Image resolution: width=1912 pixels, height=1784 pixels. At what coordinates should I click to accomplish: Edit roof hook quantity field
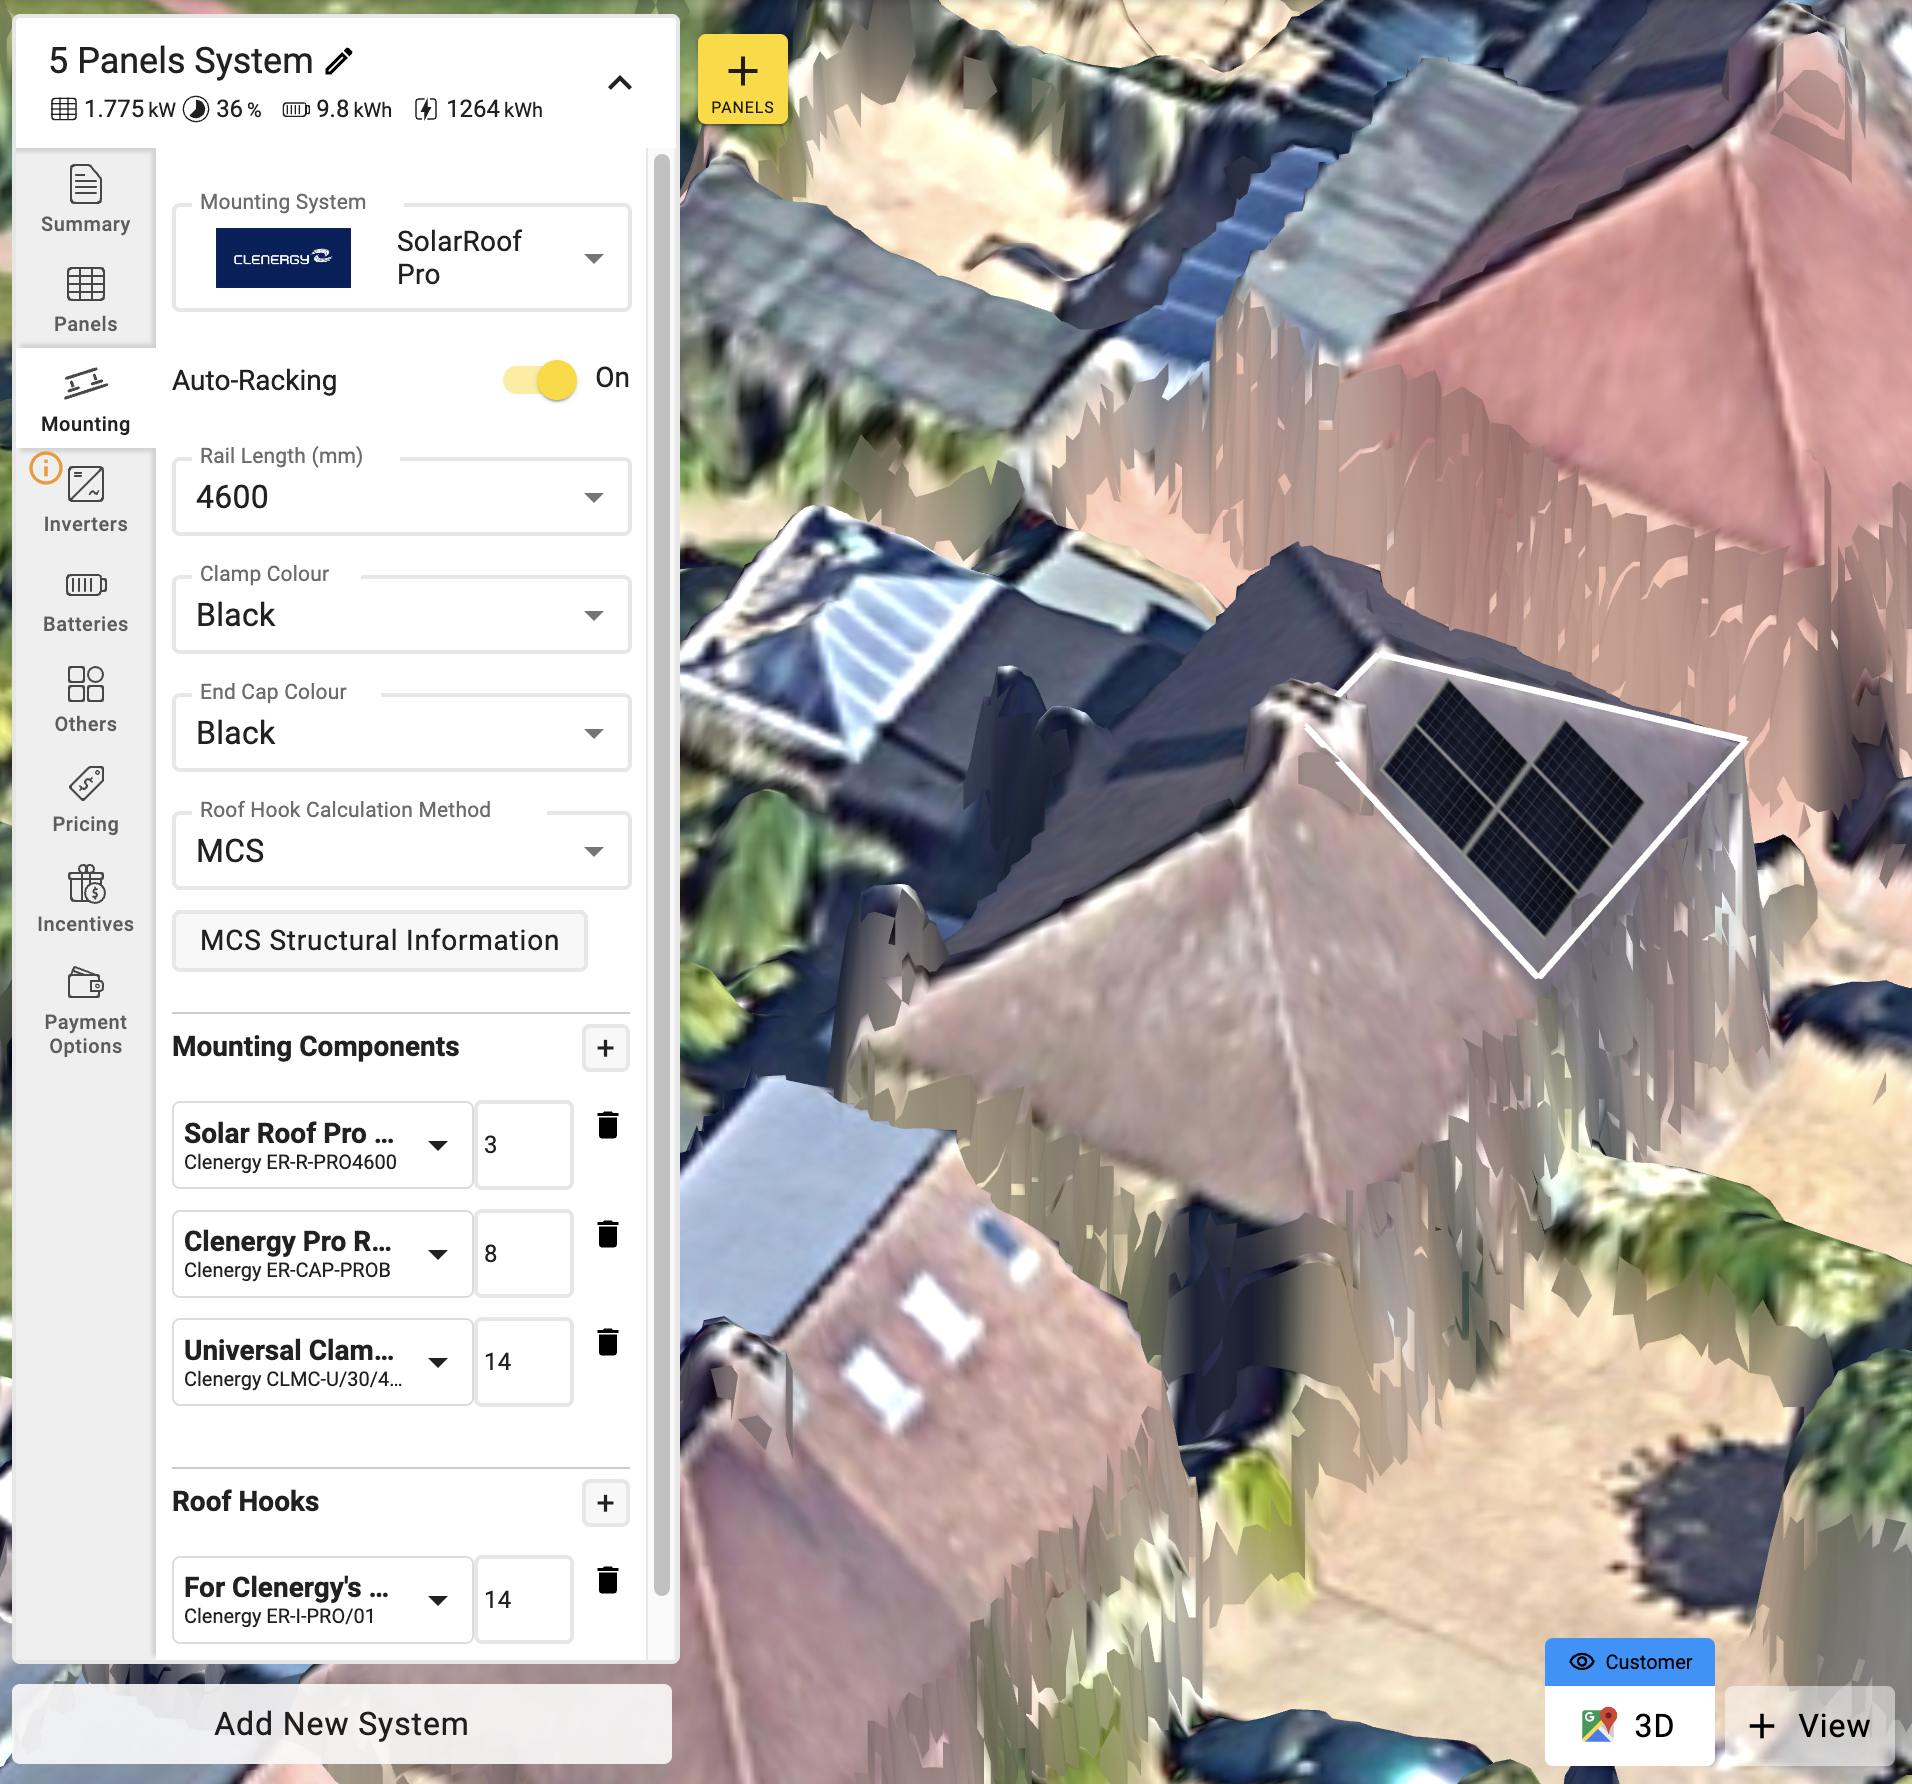click(x=524, y=1600)
